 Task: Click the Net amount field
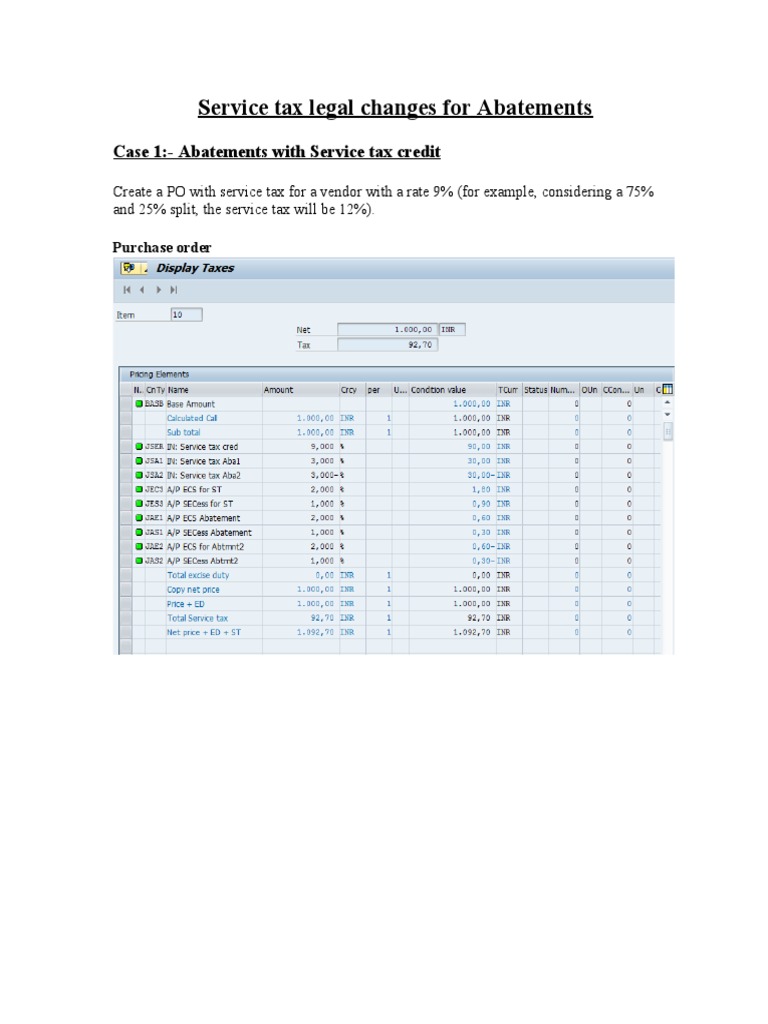pyautogui.click(x=387, y=330)
